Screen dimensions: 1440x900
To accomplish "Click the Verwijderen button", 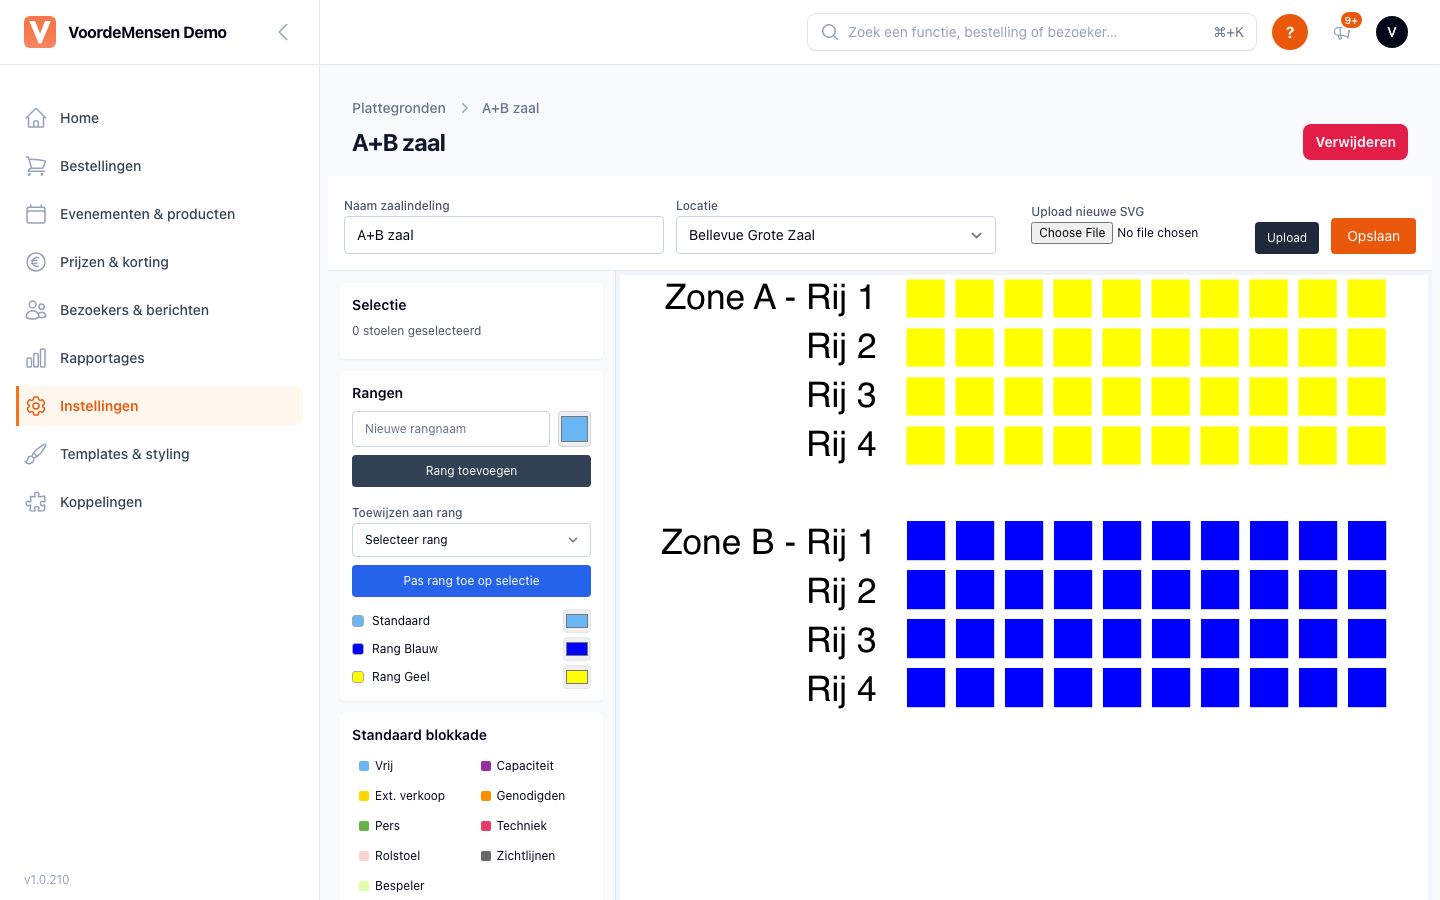I will 1355,142.
